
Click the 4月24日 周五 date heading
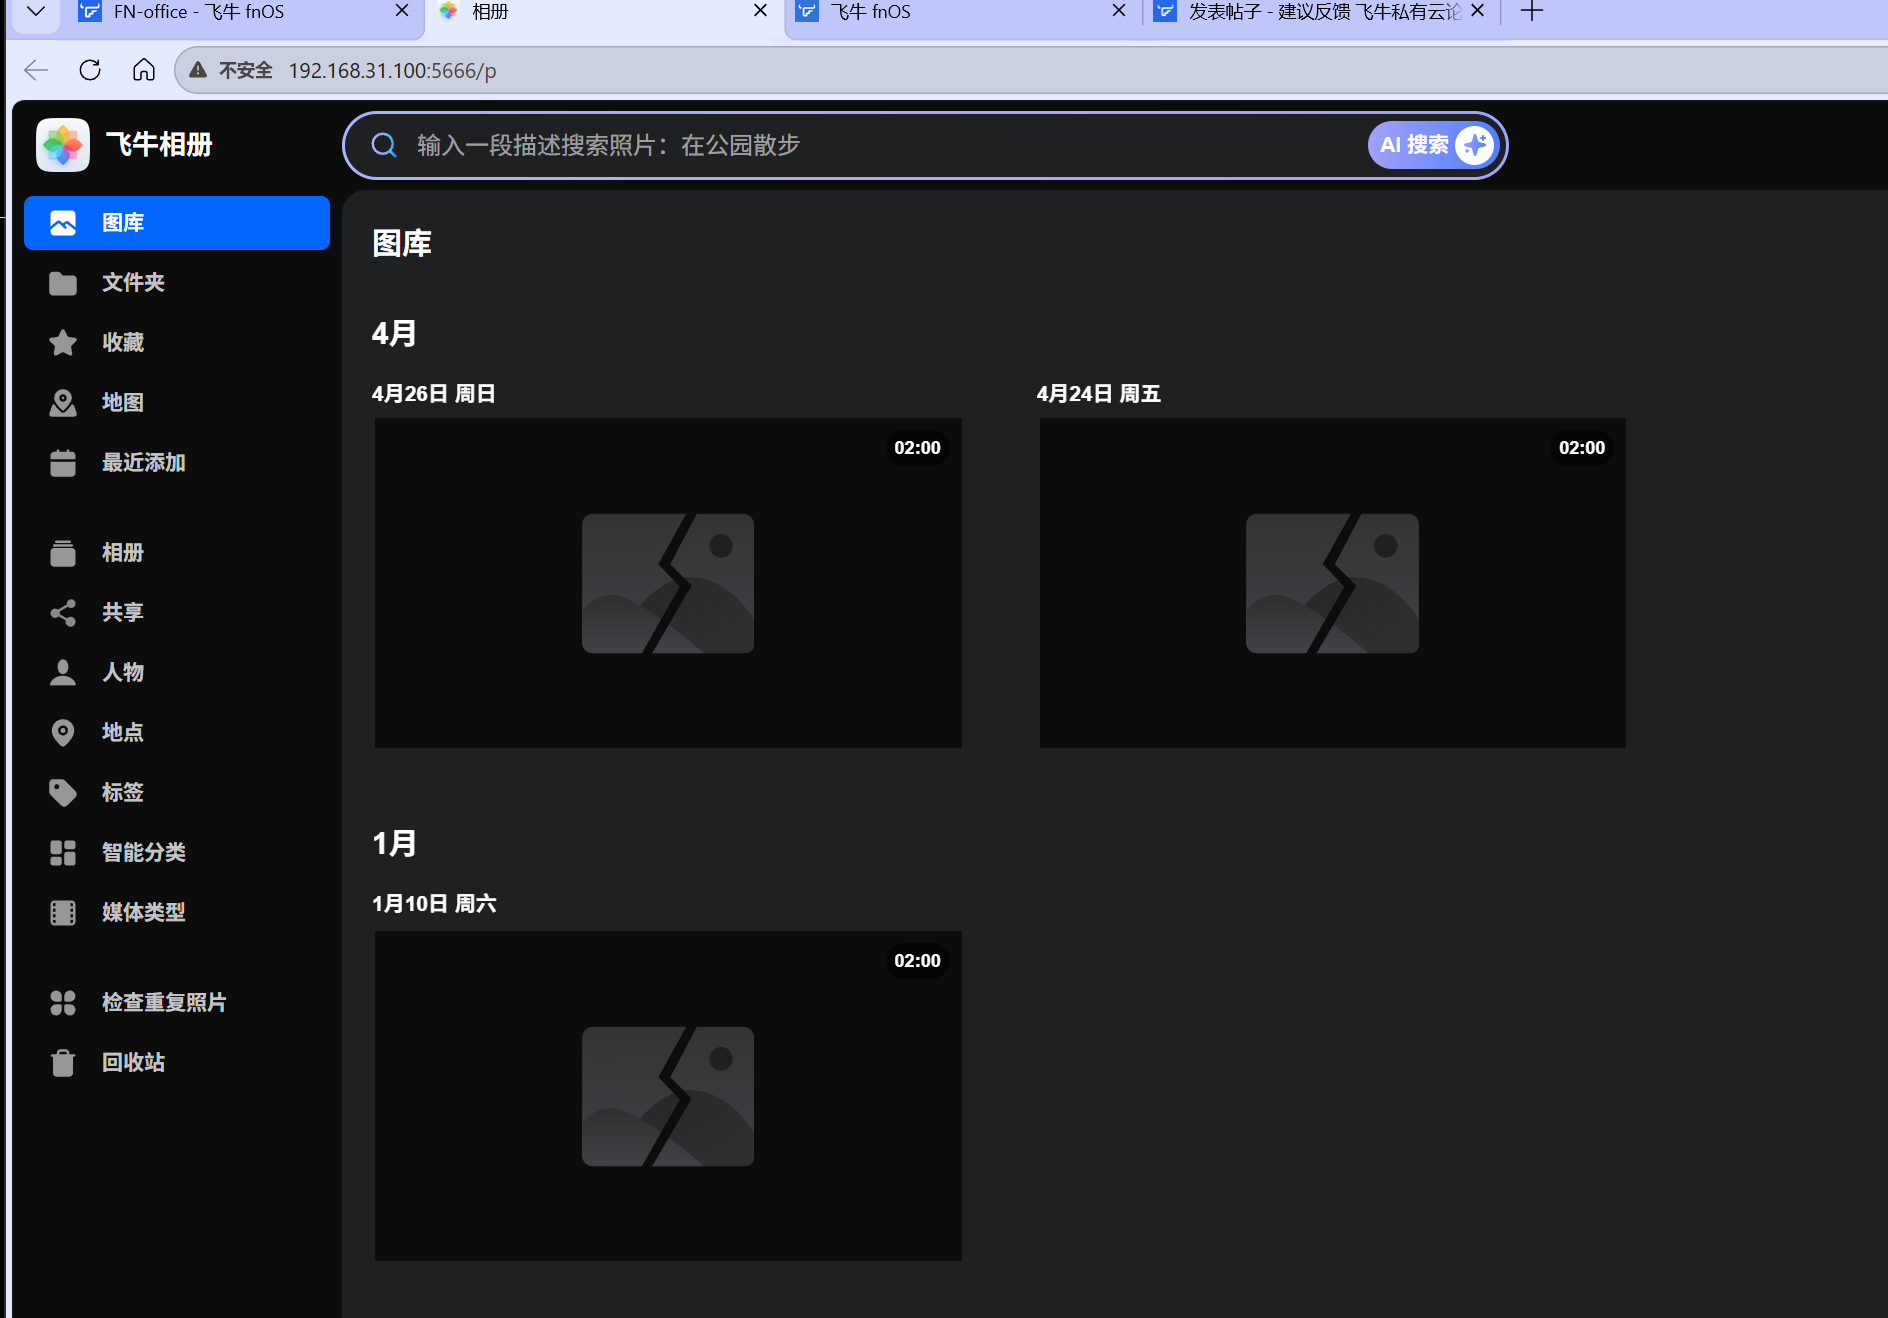(1099, 394)
